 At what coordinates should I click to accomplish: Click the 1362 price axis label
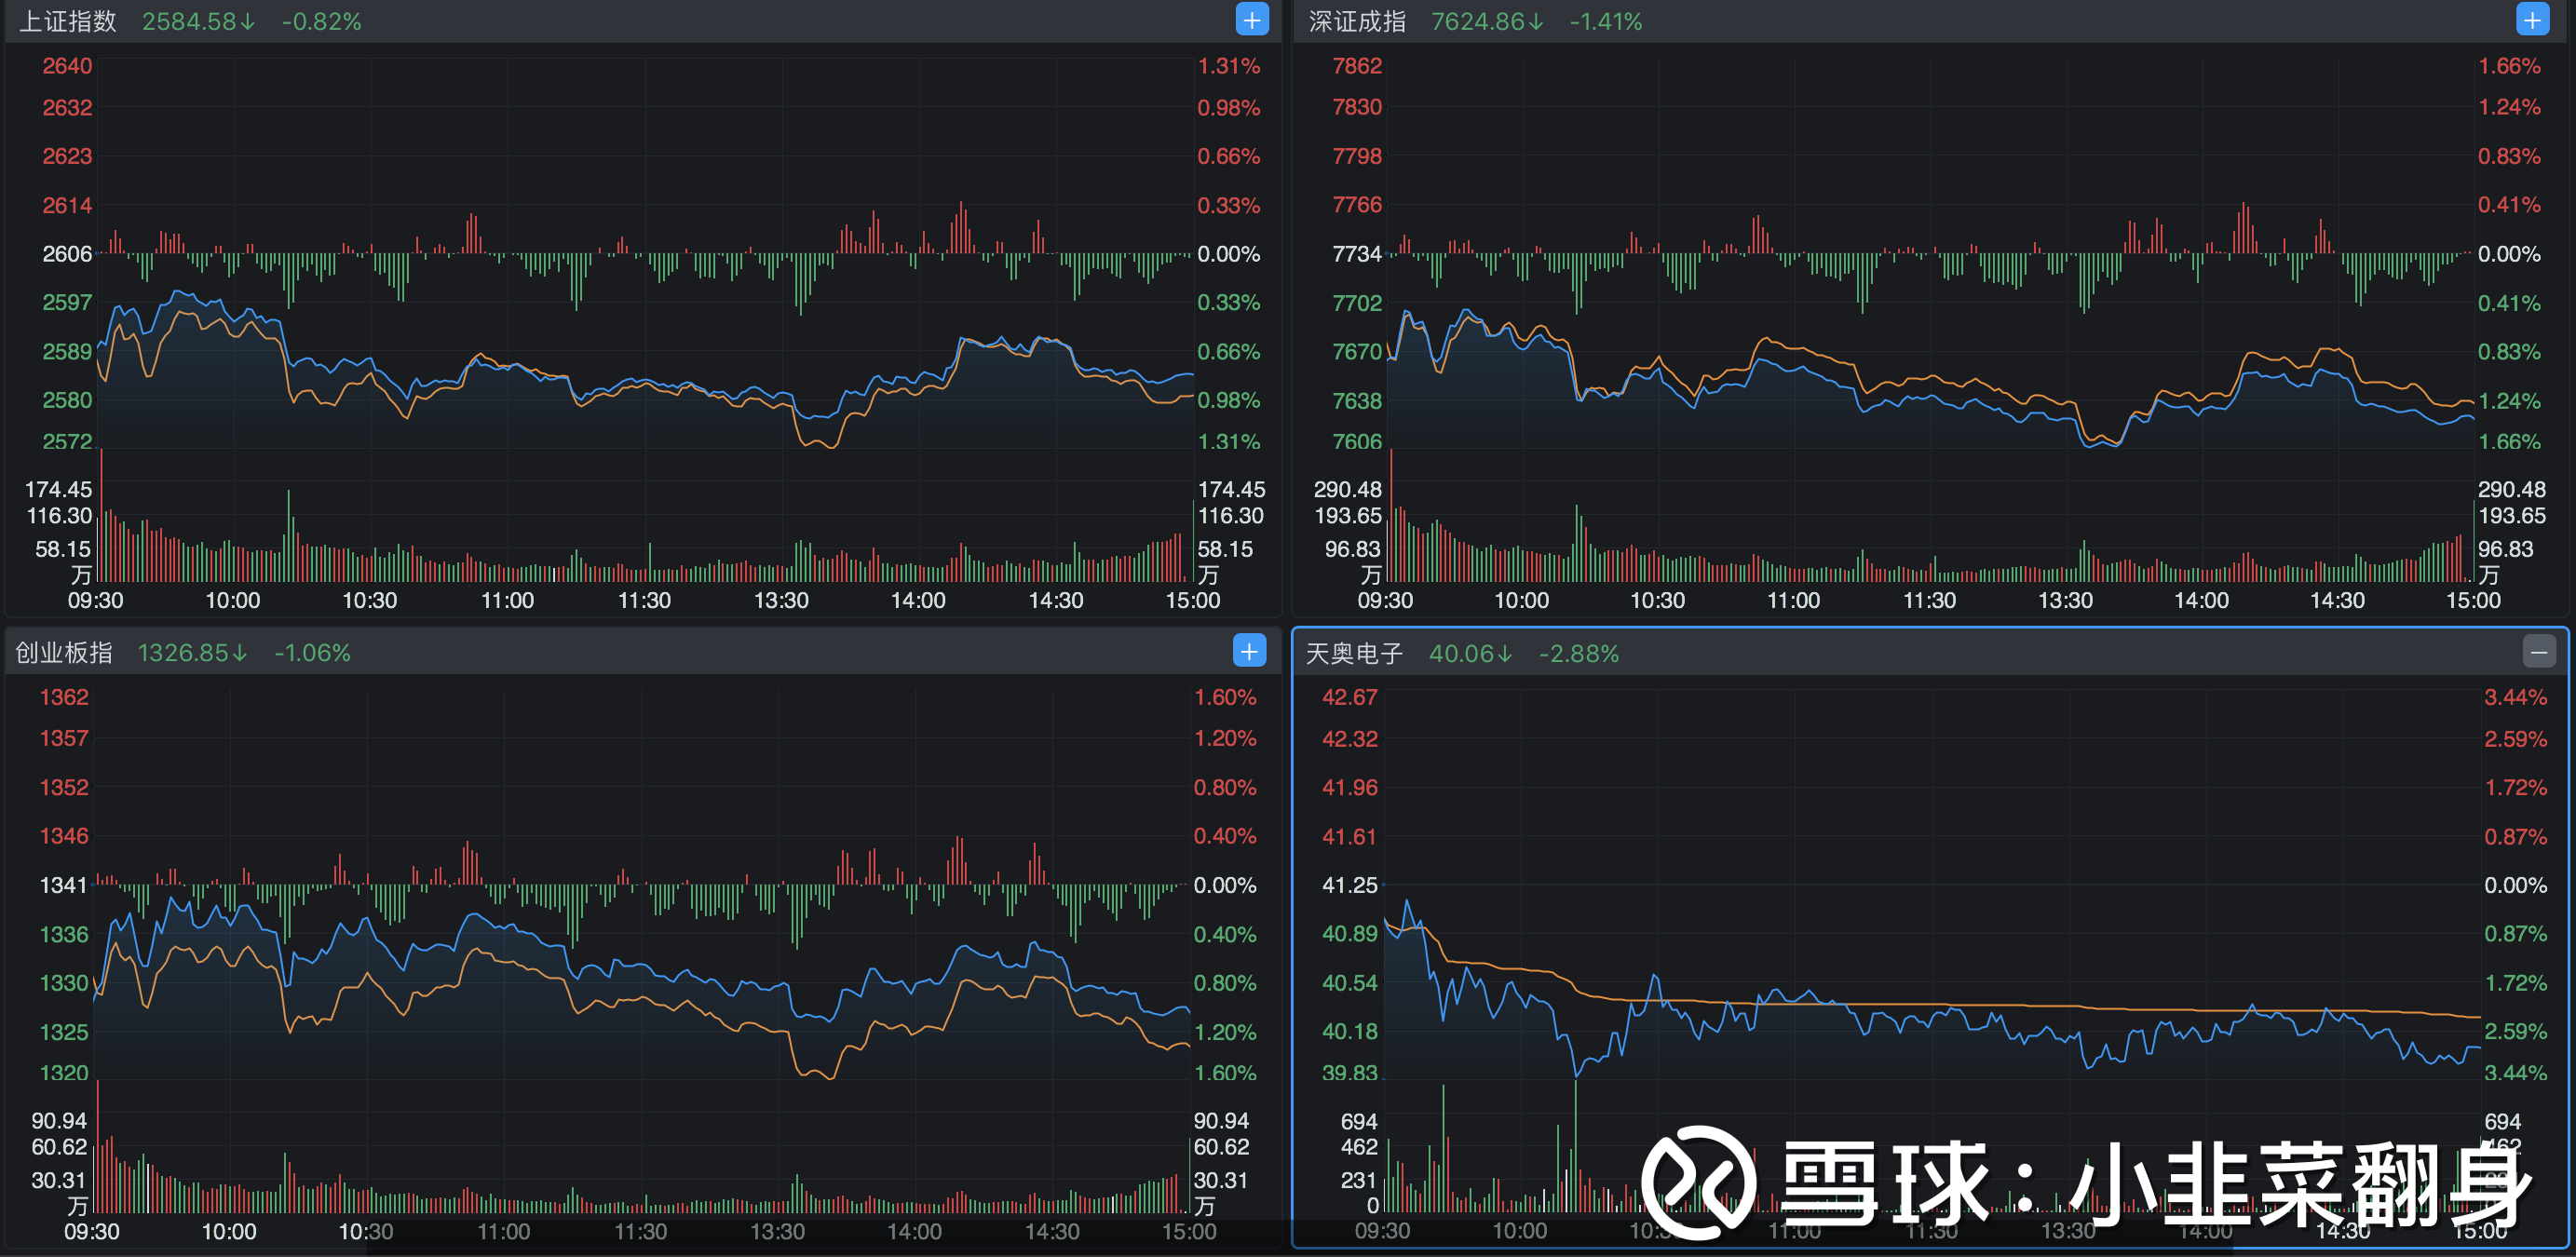point(64,697)
